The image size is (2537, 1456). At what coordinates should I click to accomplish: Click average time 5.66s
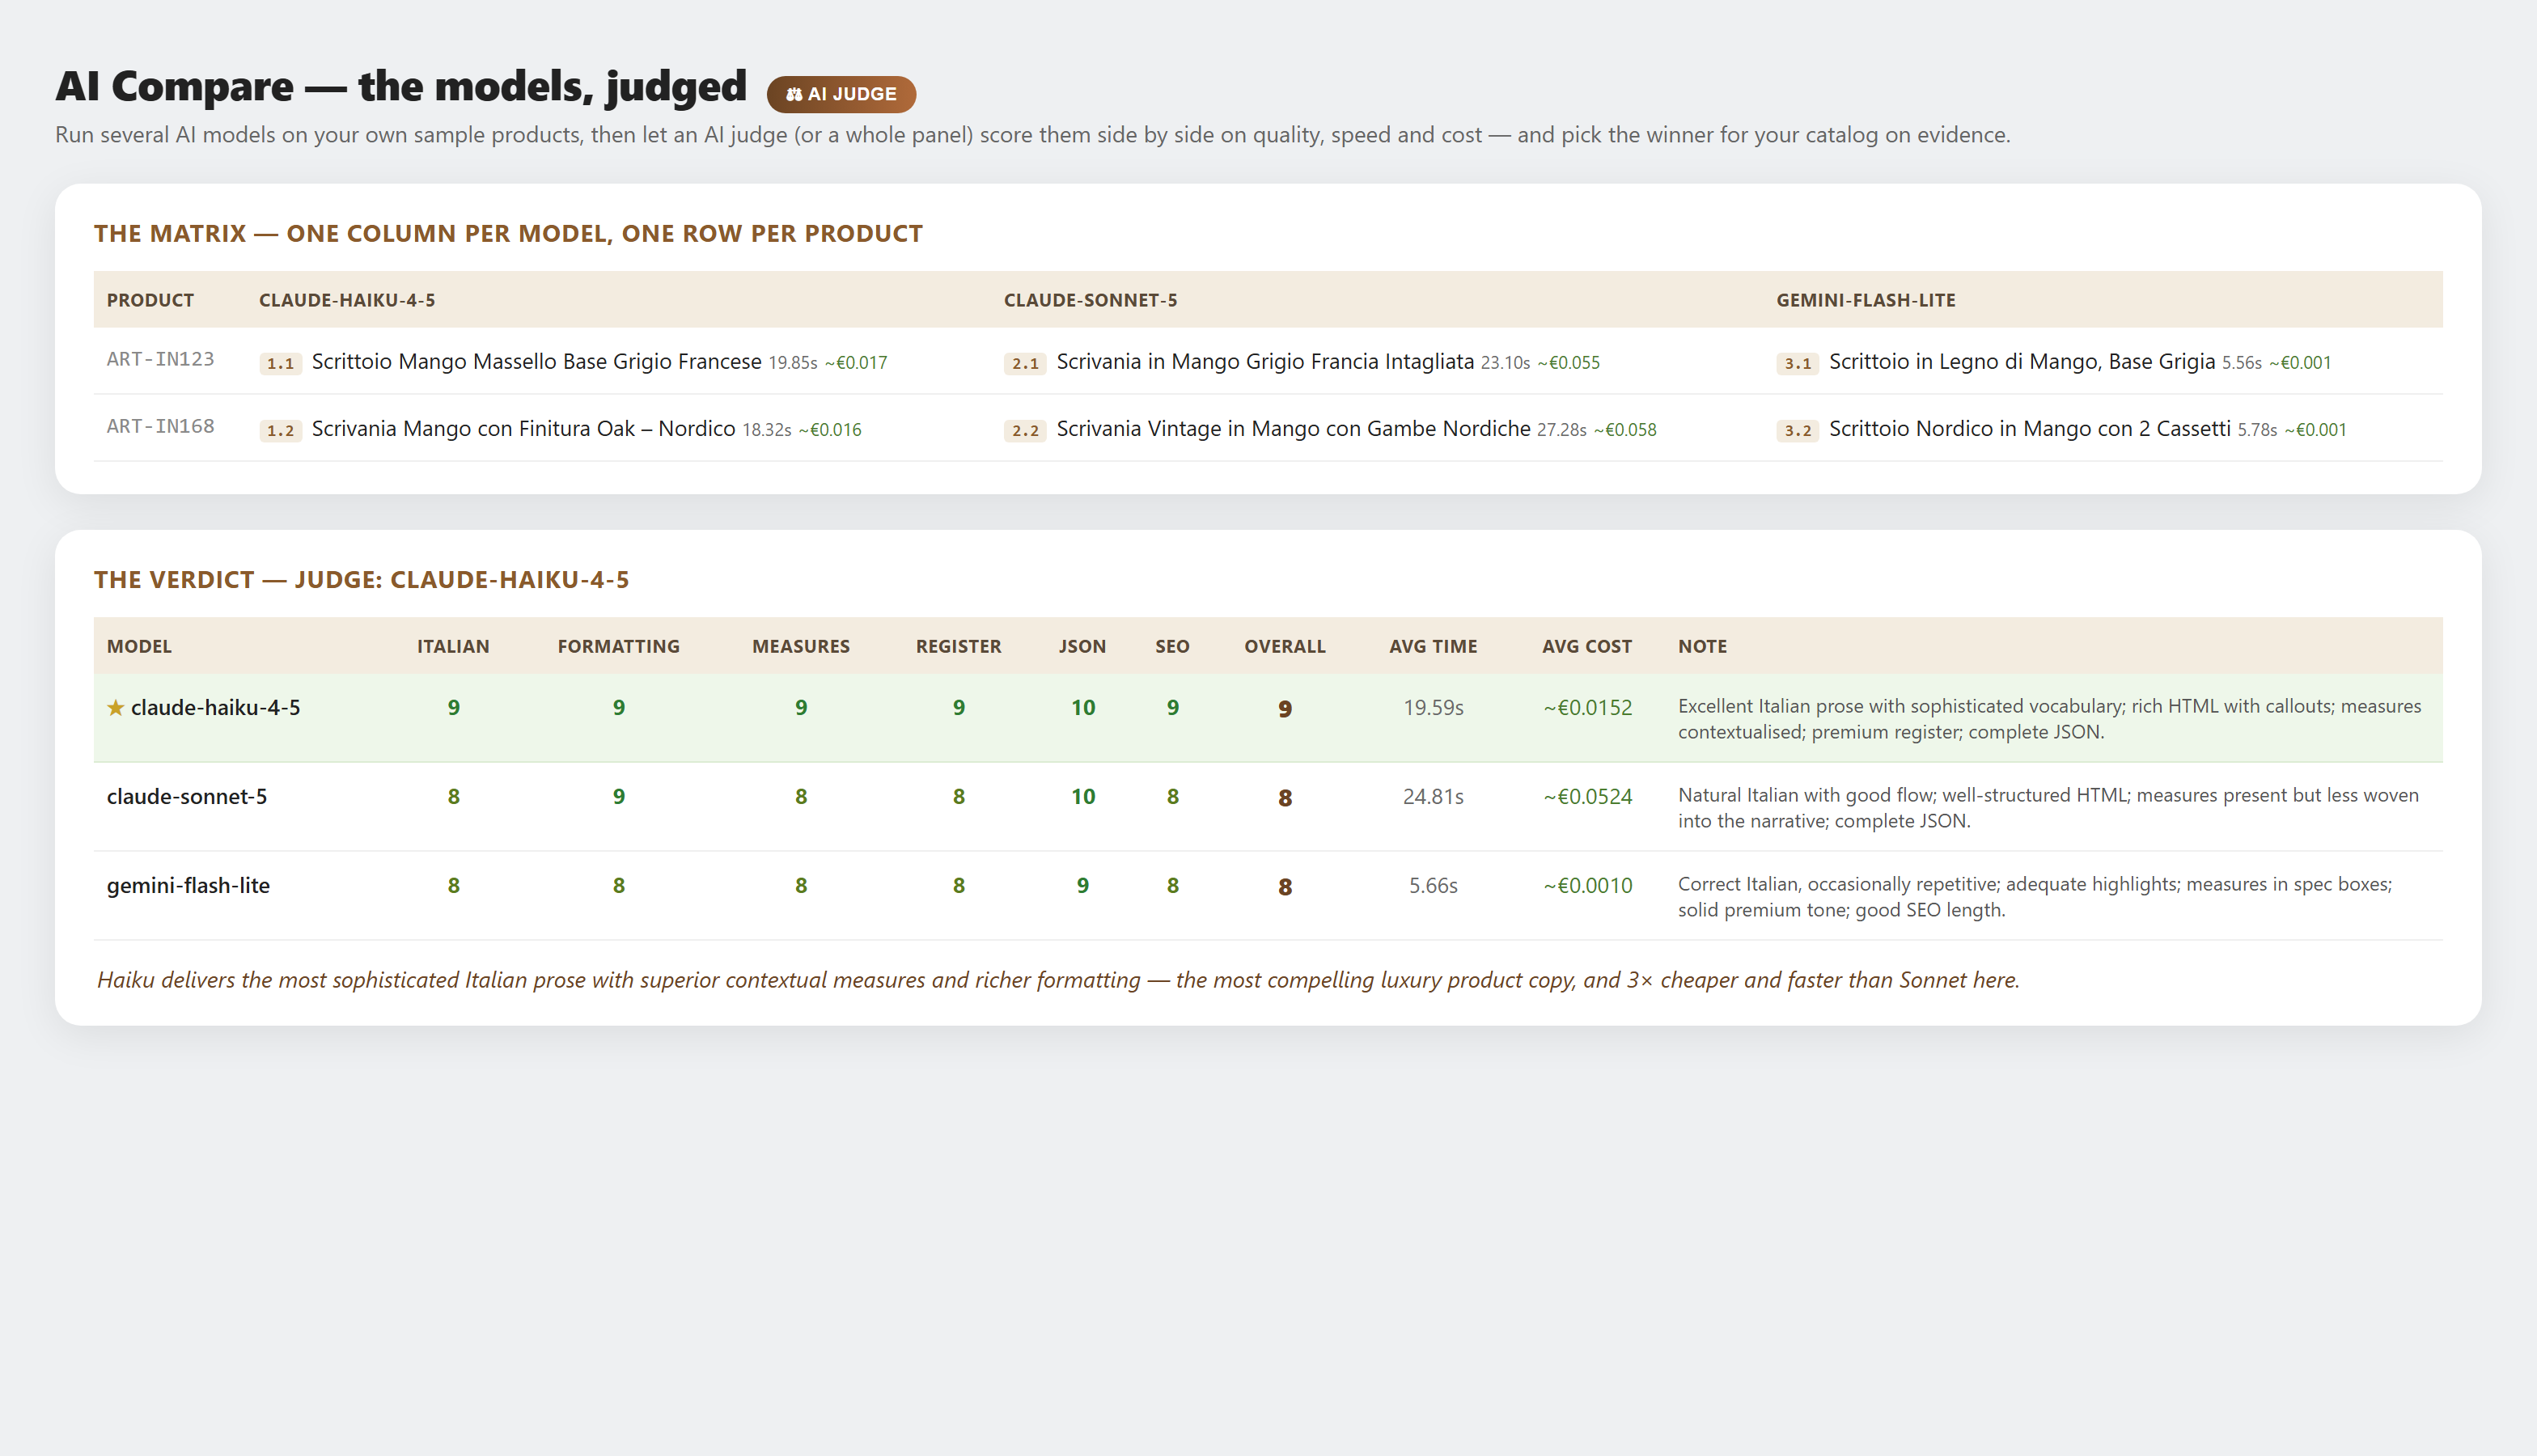pos(1433,886)
